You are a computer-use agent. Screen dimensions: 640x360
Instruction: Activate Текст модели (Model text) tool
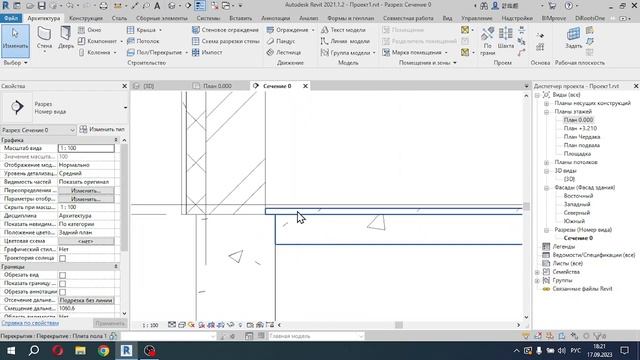[343, 30]
